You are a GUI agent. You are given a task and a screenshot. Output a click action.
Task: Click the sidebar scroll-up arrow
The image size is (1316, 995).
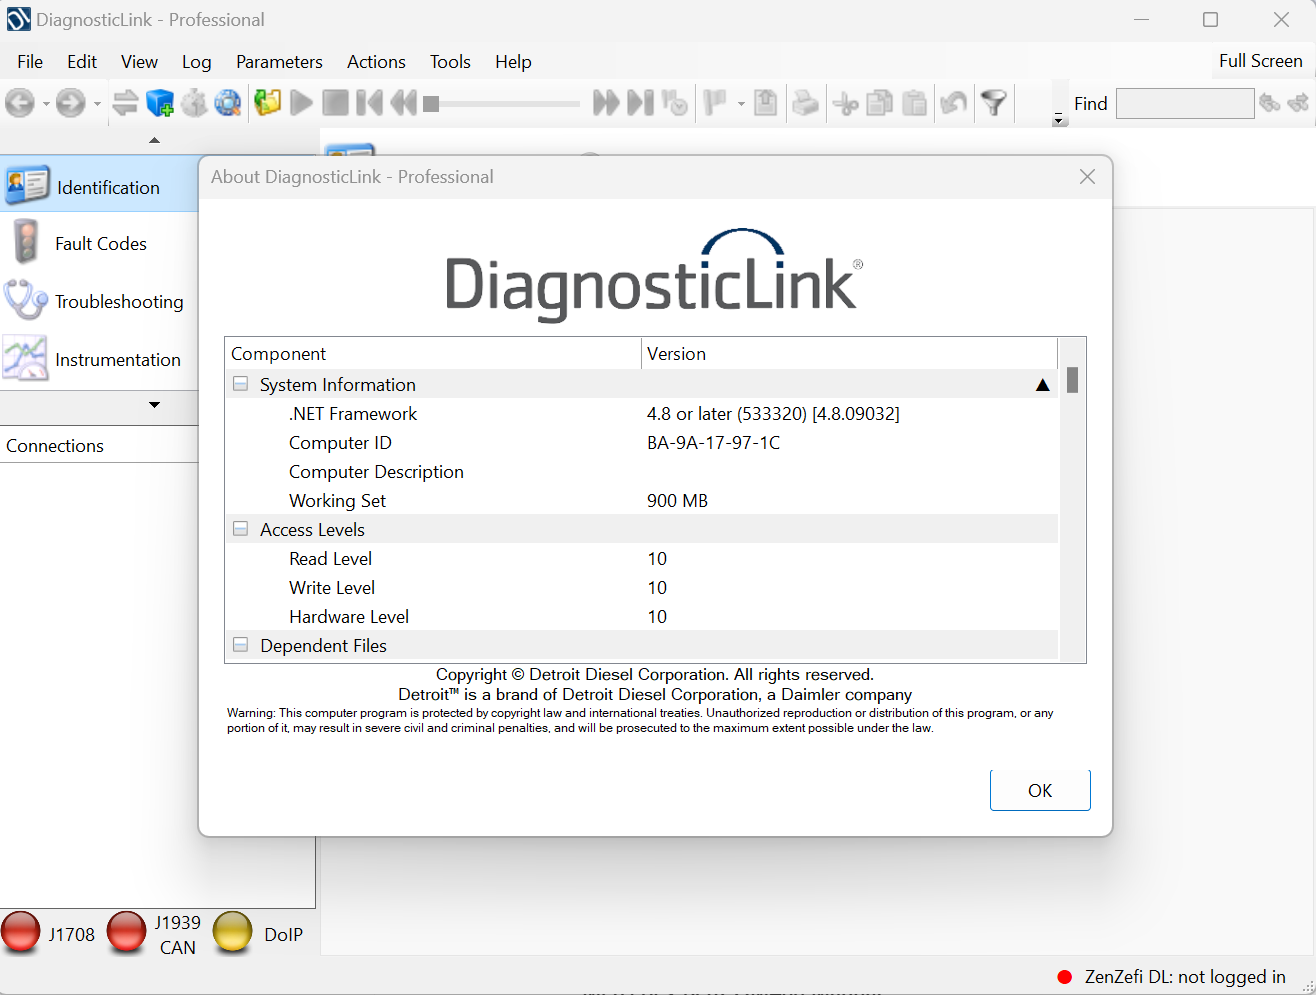coord(154,140)
